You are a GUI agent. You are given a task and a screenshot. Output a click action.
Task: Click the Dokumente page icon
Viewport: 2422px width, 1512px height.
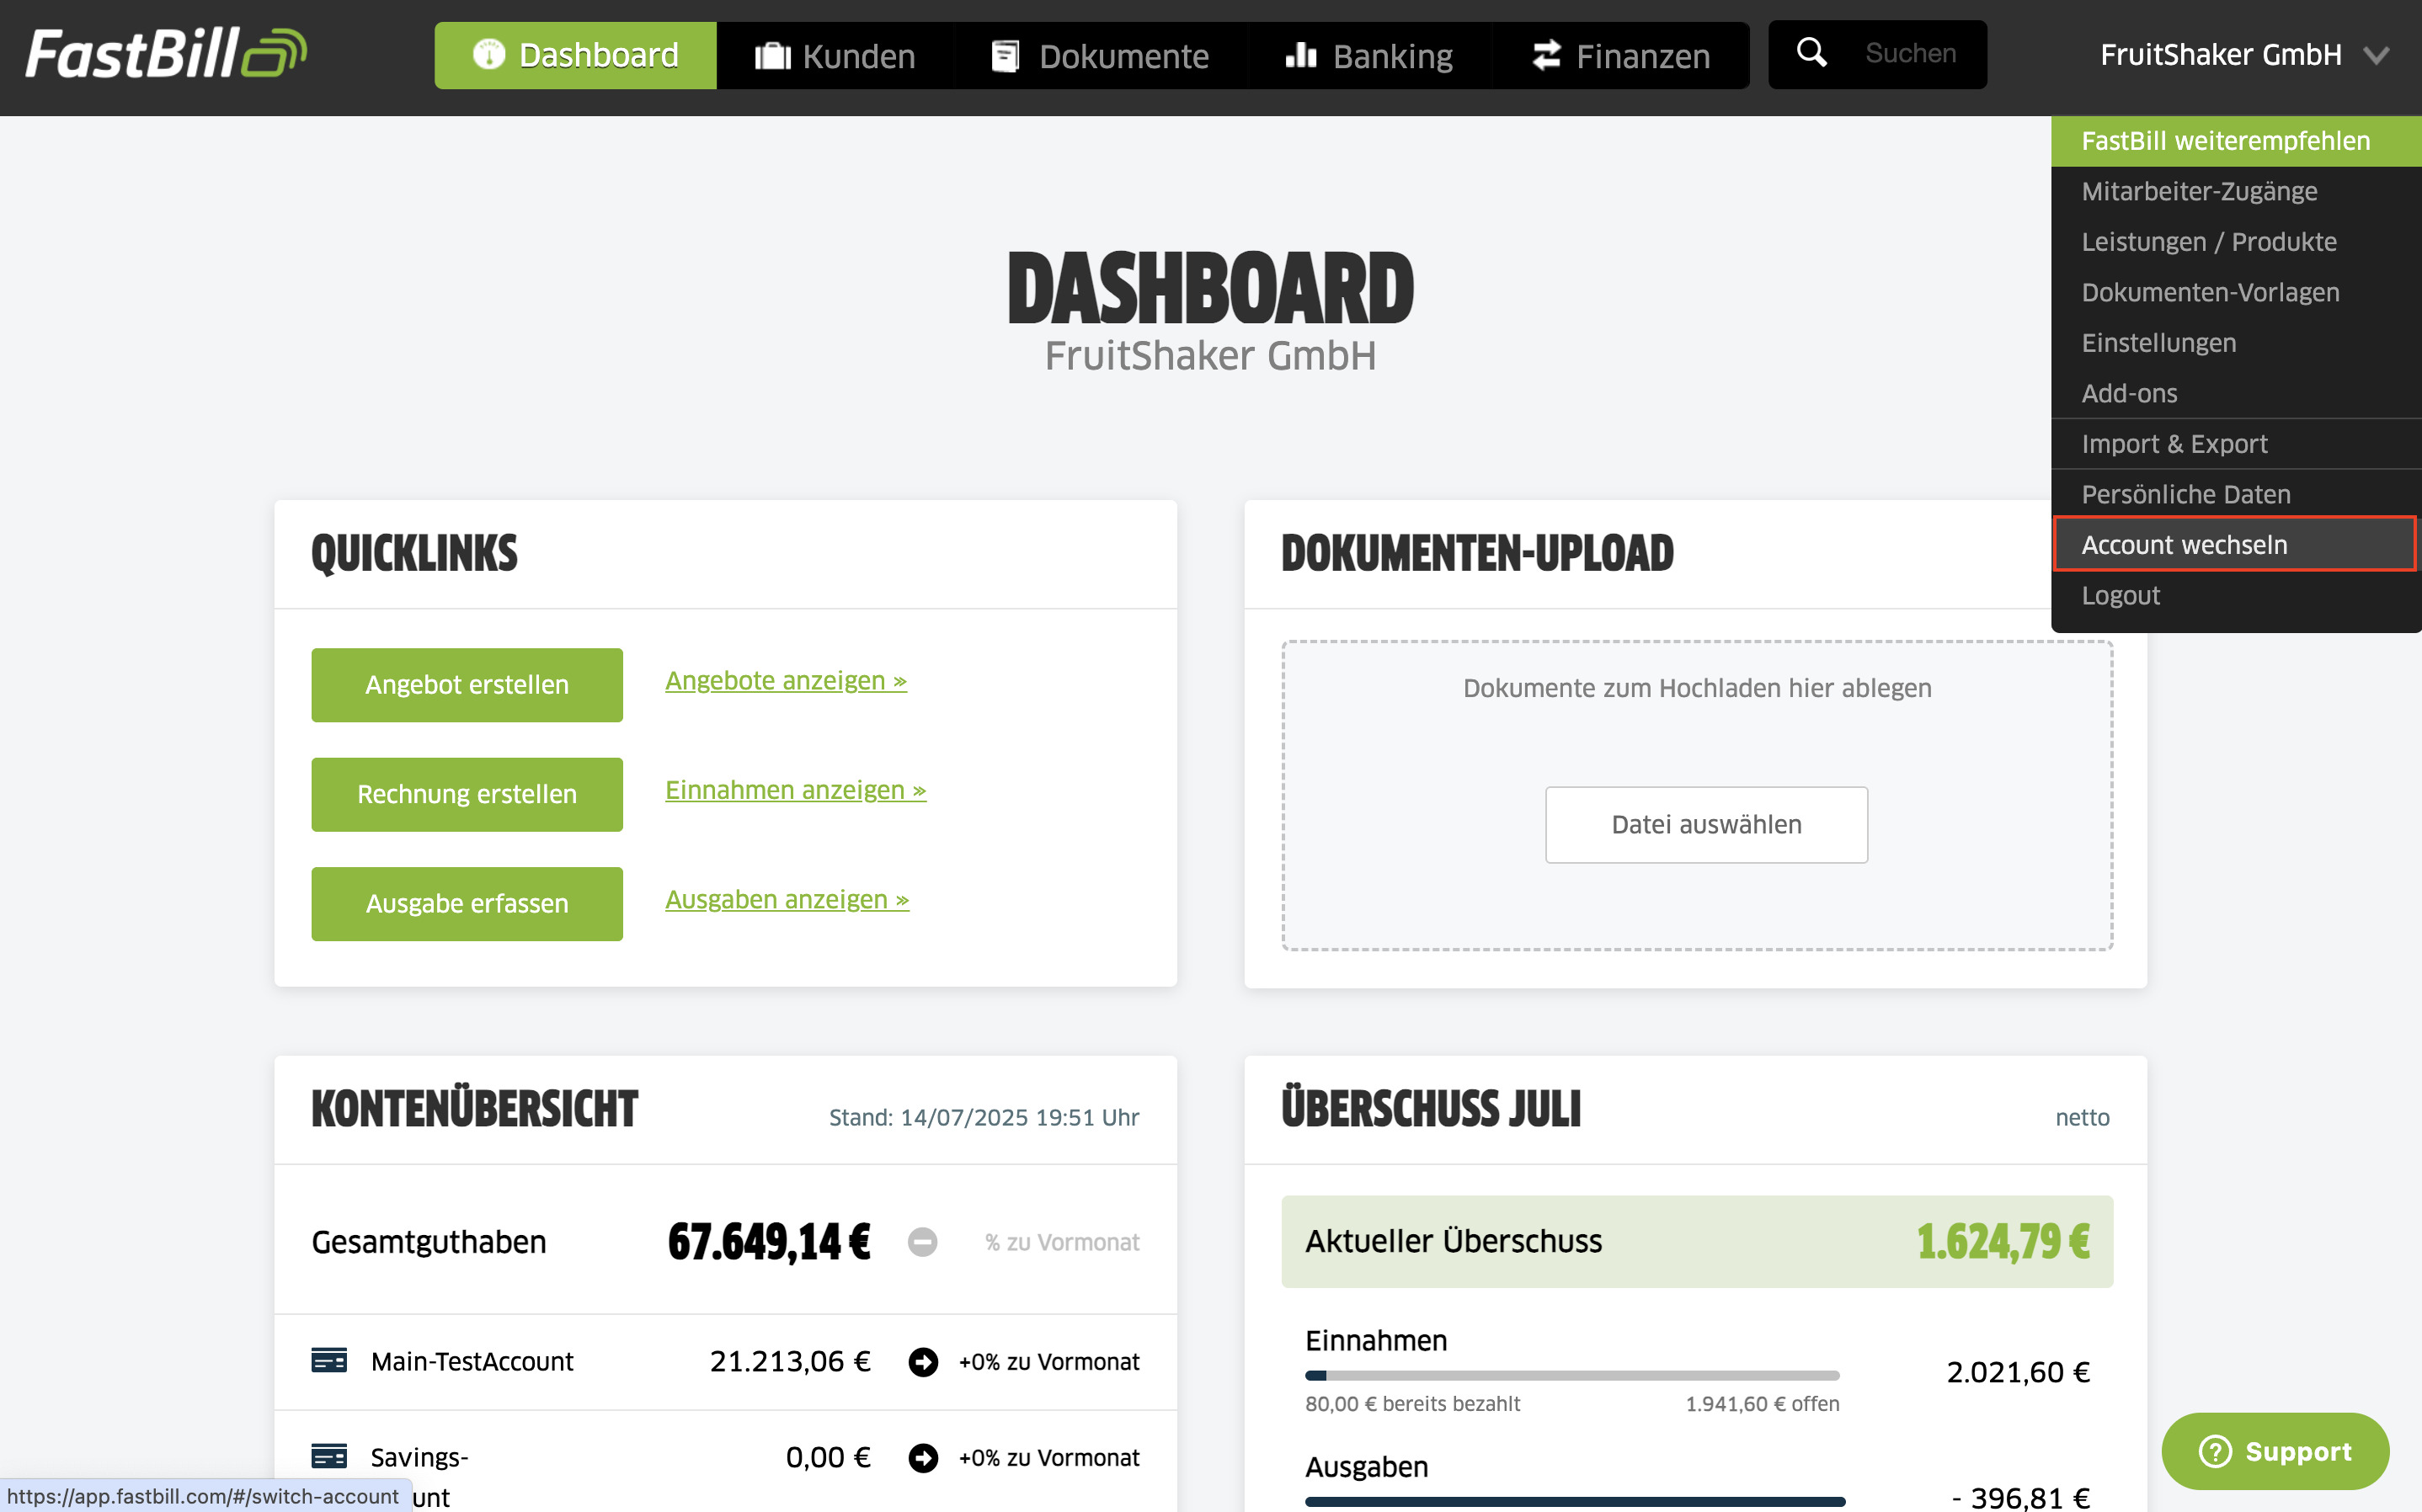[1005, 56]
